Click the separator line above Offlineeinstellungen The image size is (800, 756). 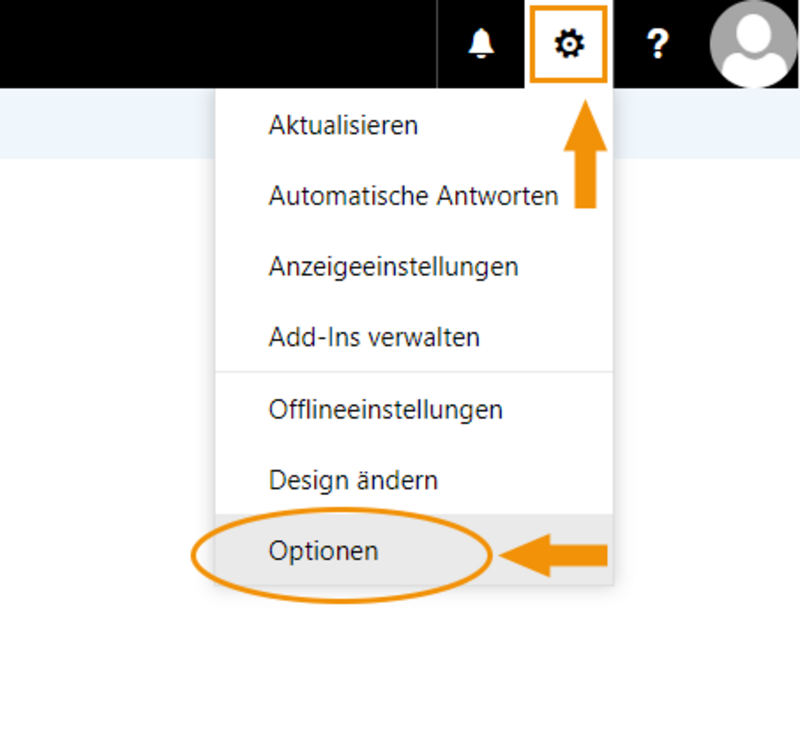pyautogui.click(x=414, y=372)
